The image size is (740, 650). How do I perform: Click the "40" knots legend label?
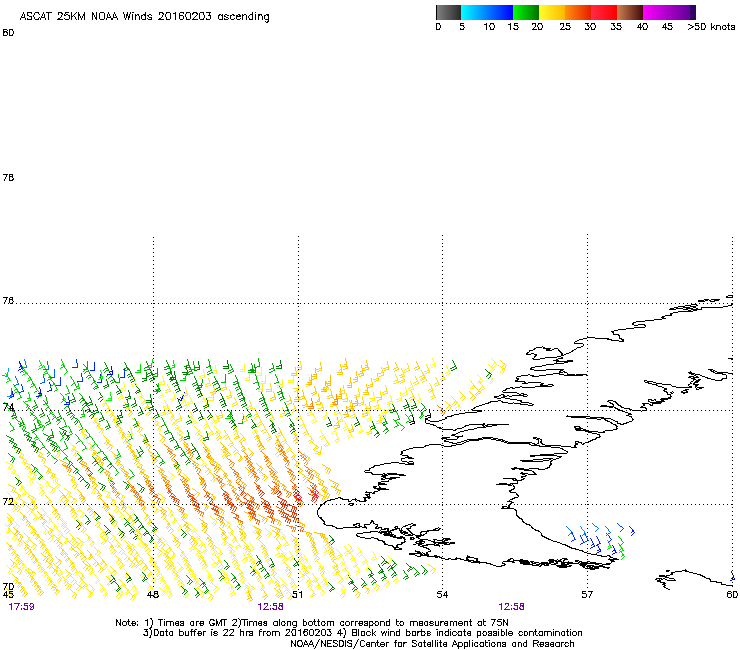(642, 27)
